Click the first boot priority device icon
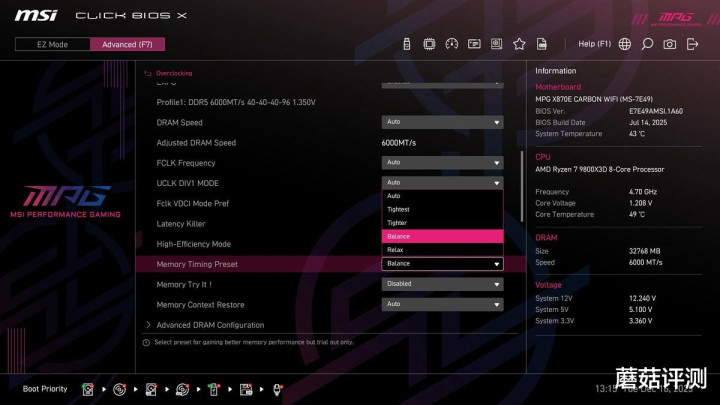 [x=88, y=389]
